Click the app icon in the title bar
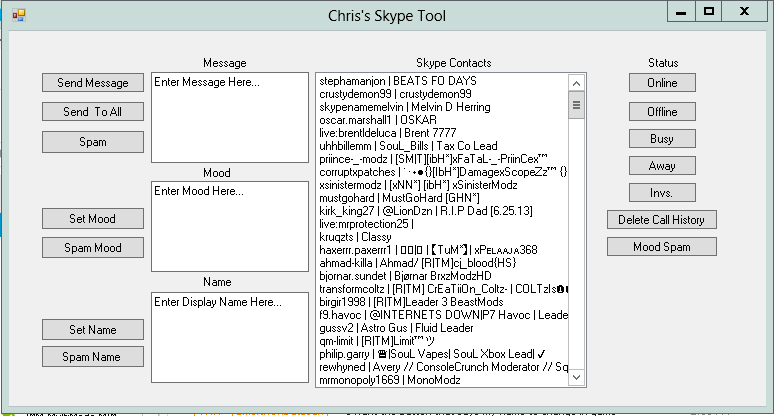This screenshot has height=416, width=774. [x=19, y=15]
